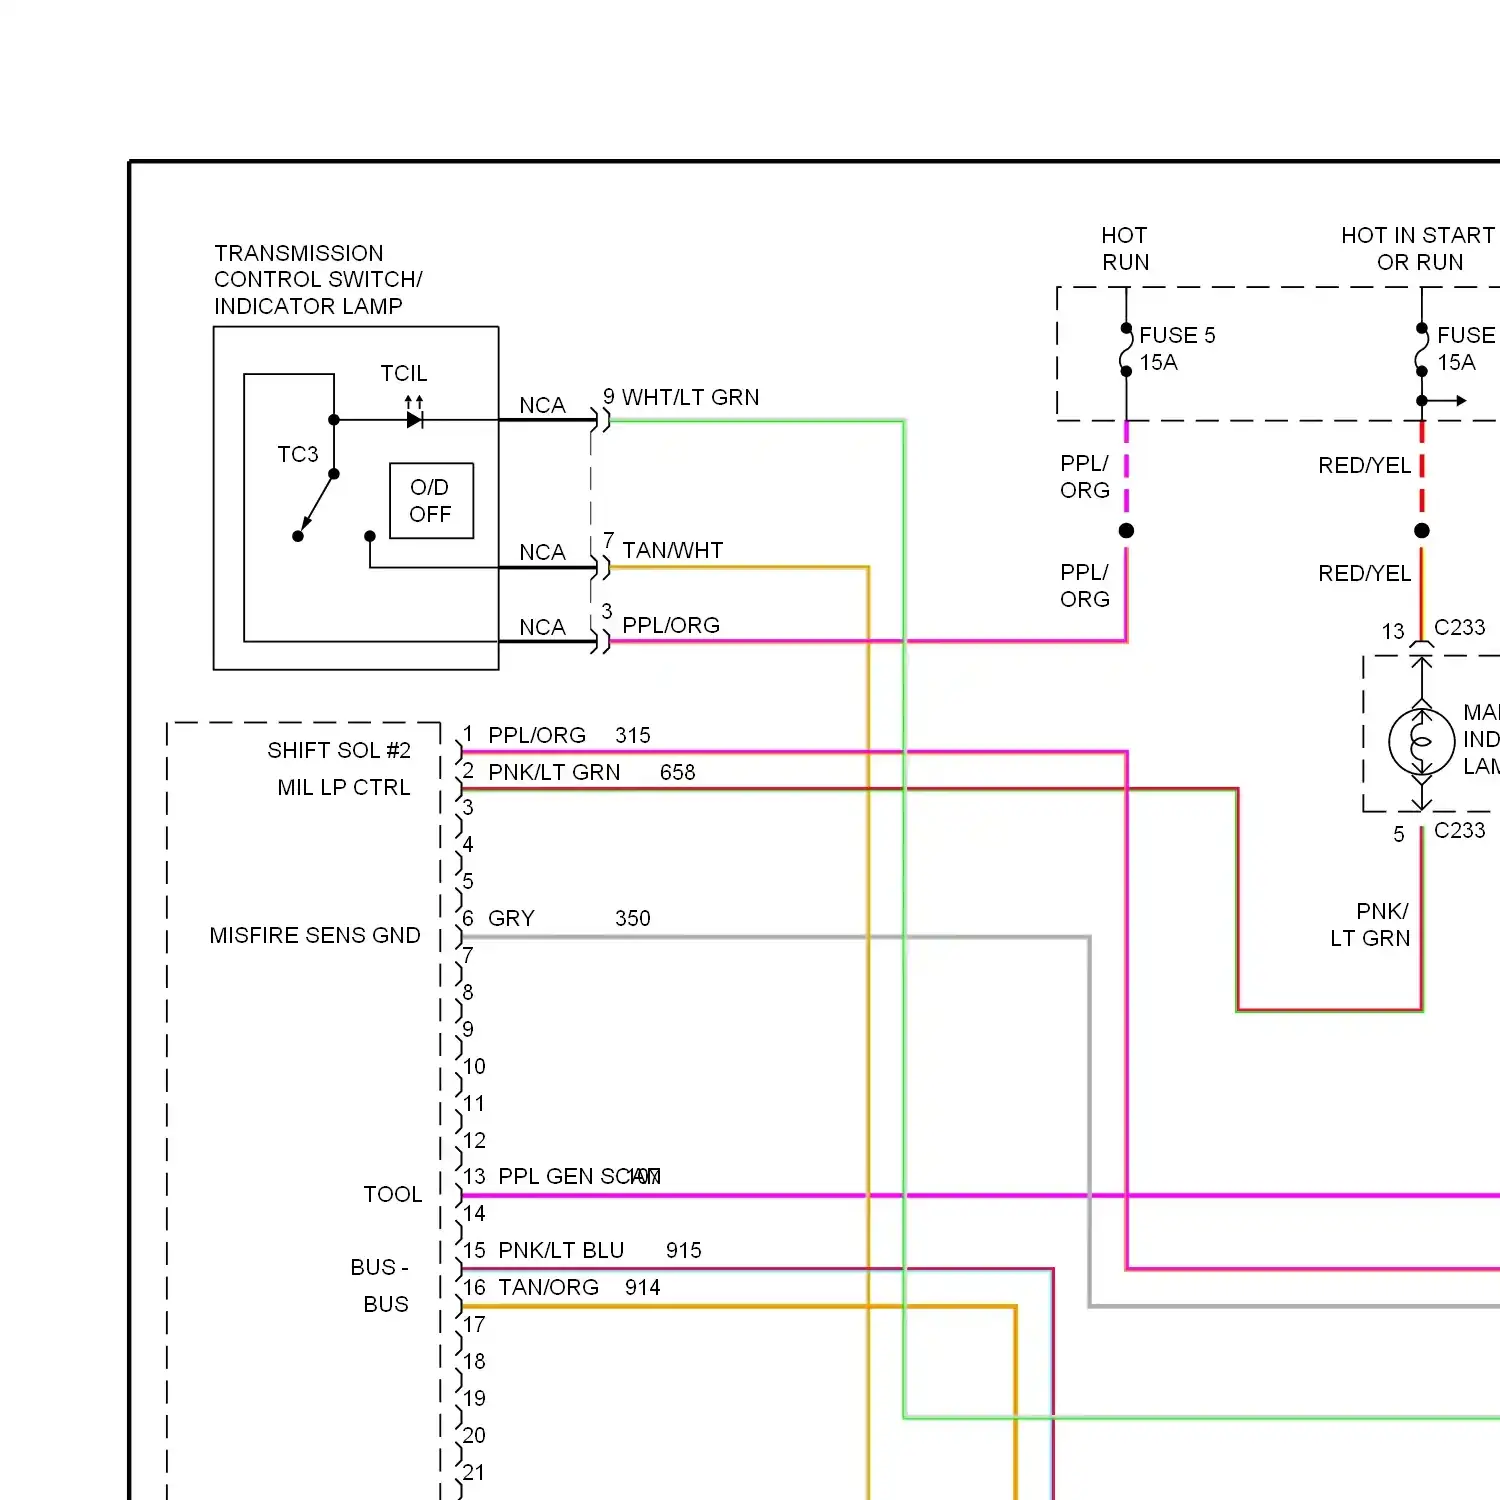The image size is (1500, 1500).
Task: Click the black splice dot on the PPL/ORG wire
Action: (1126, 531)
